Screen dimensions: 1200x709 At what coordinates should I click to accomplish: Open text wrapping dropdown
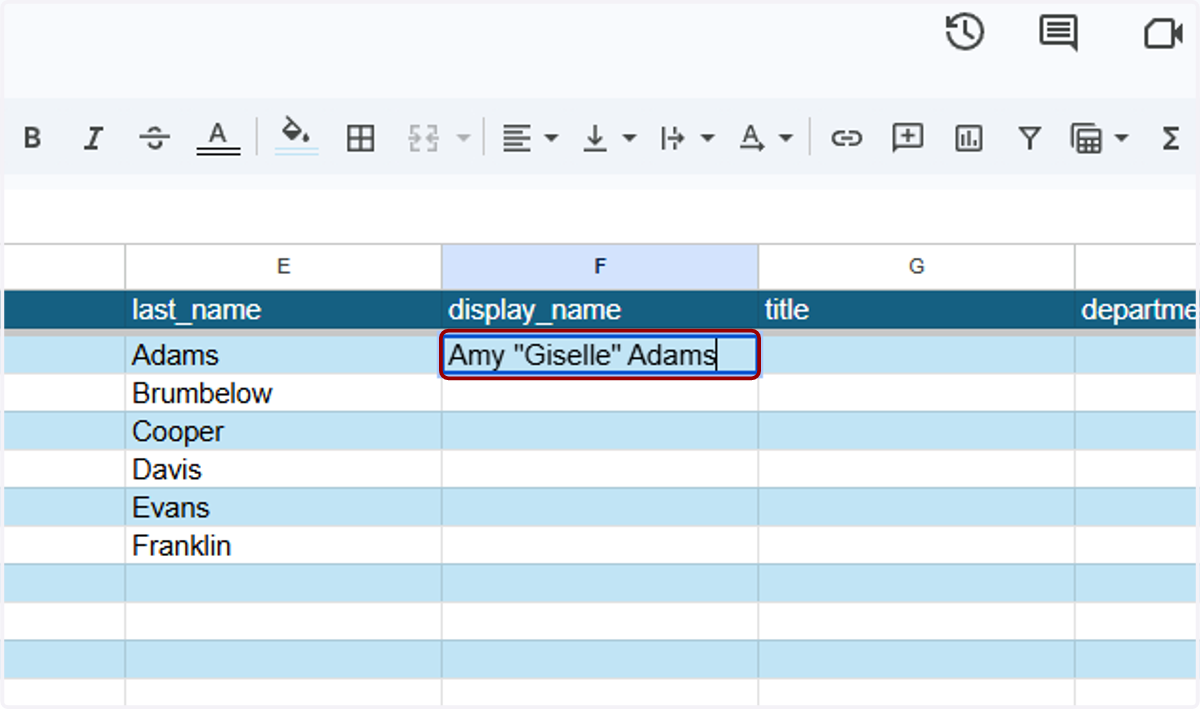(x=687, y=138)
